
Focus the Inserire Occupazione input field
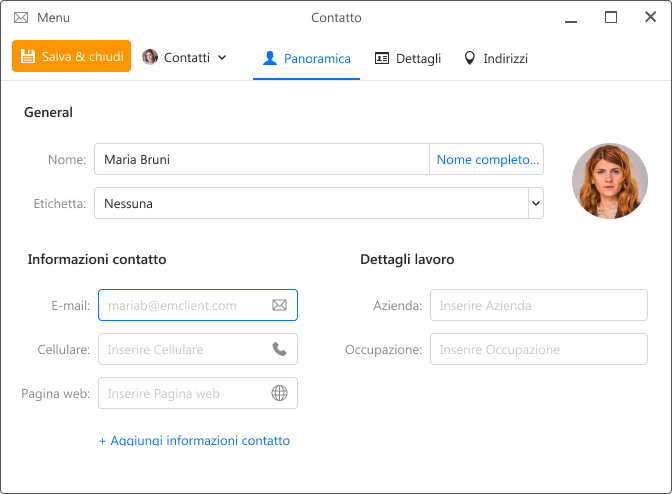point(539,349)
